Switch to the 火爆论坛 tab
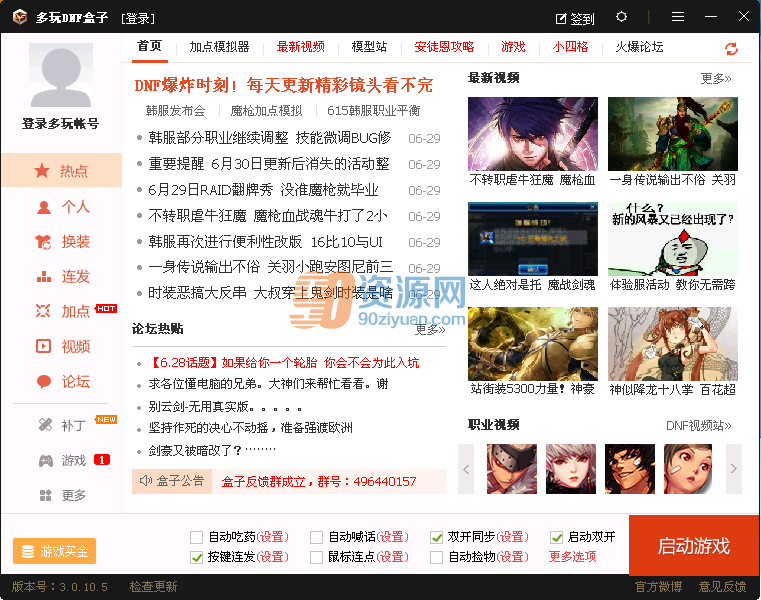761x600 pixels. click(x=639, y=47)
